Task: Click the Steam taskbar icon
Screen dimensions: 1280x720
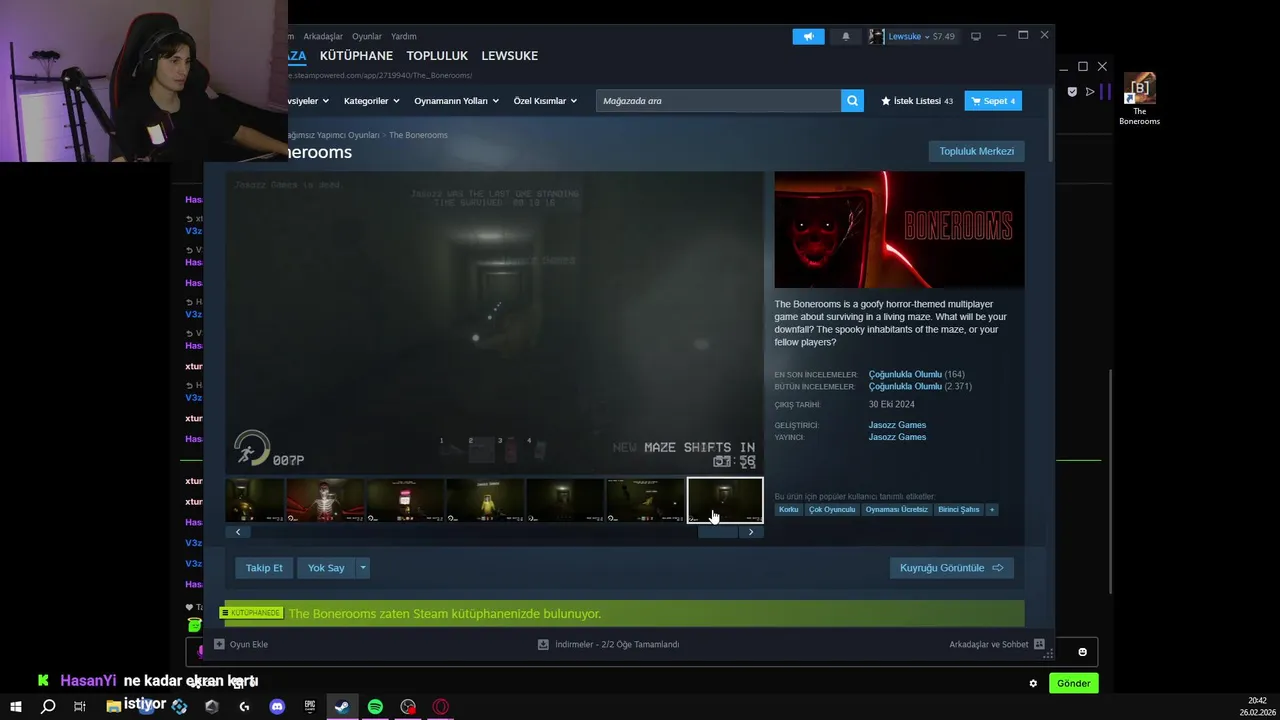Action: coord(342,706)
